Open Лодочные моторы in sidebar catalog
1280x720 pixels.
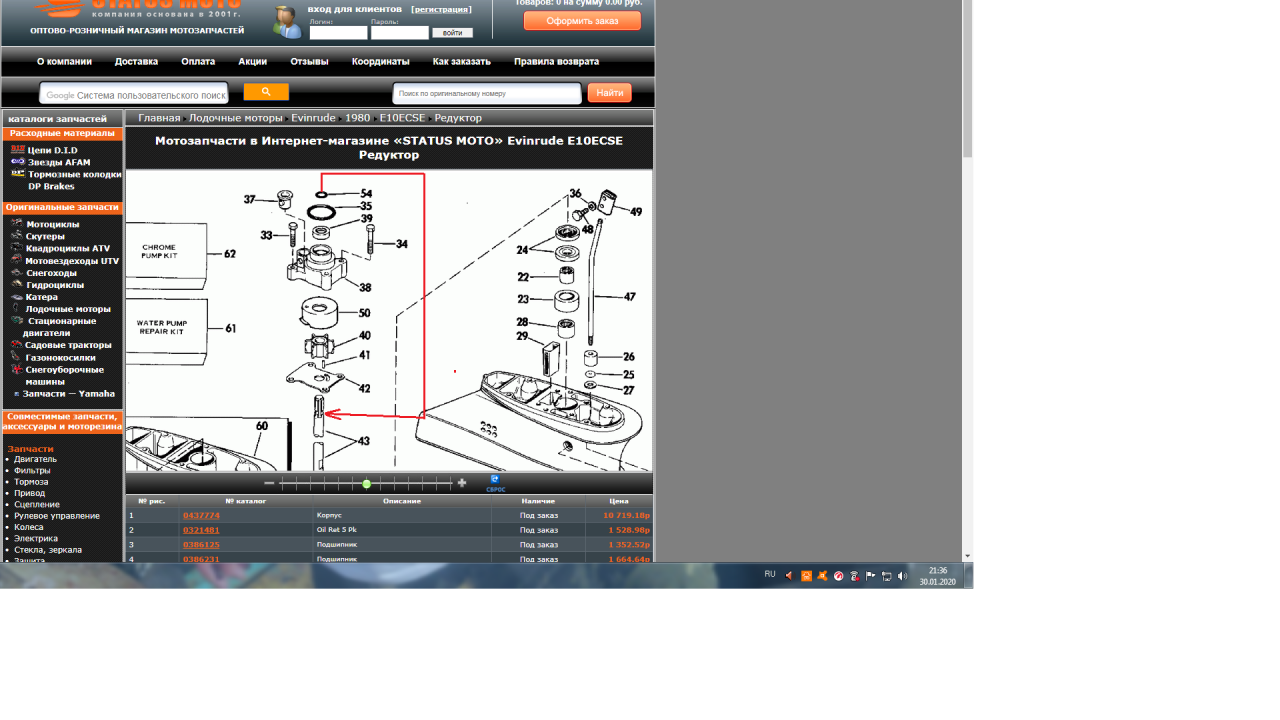tap(68, 309)
